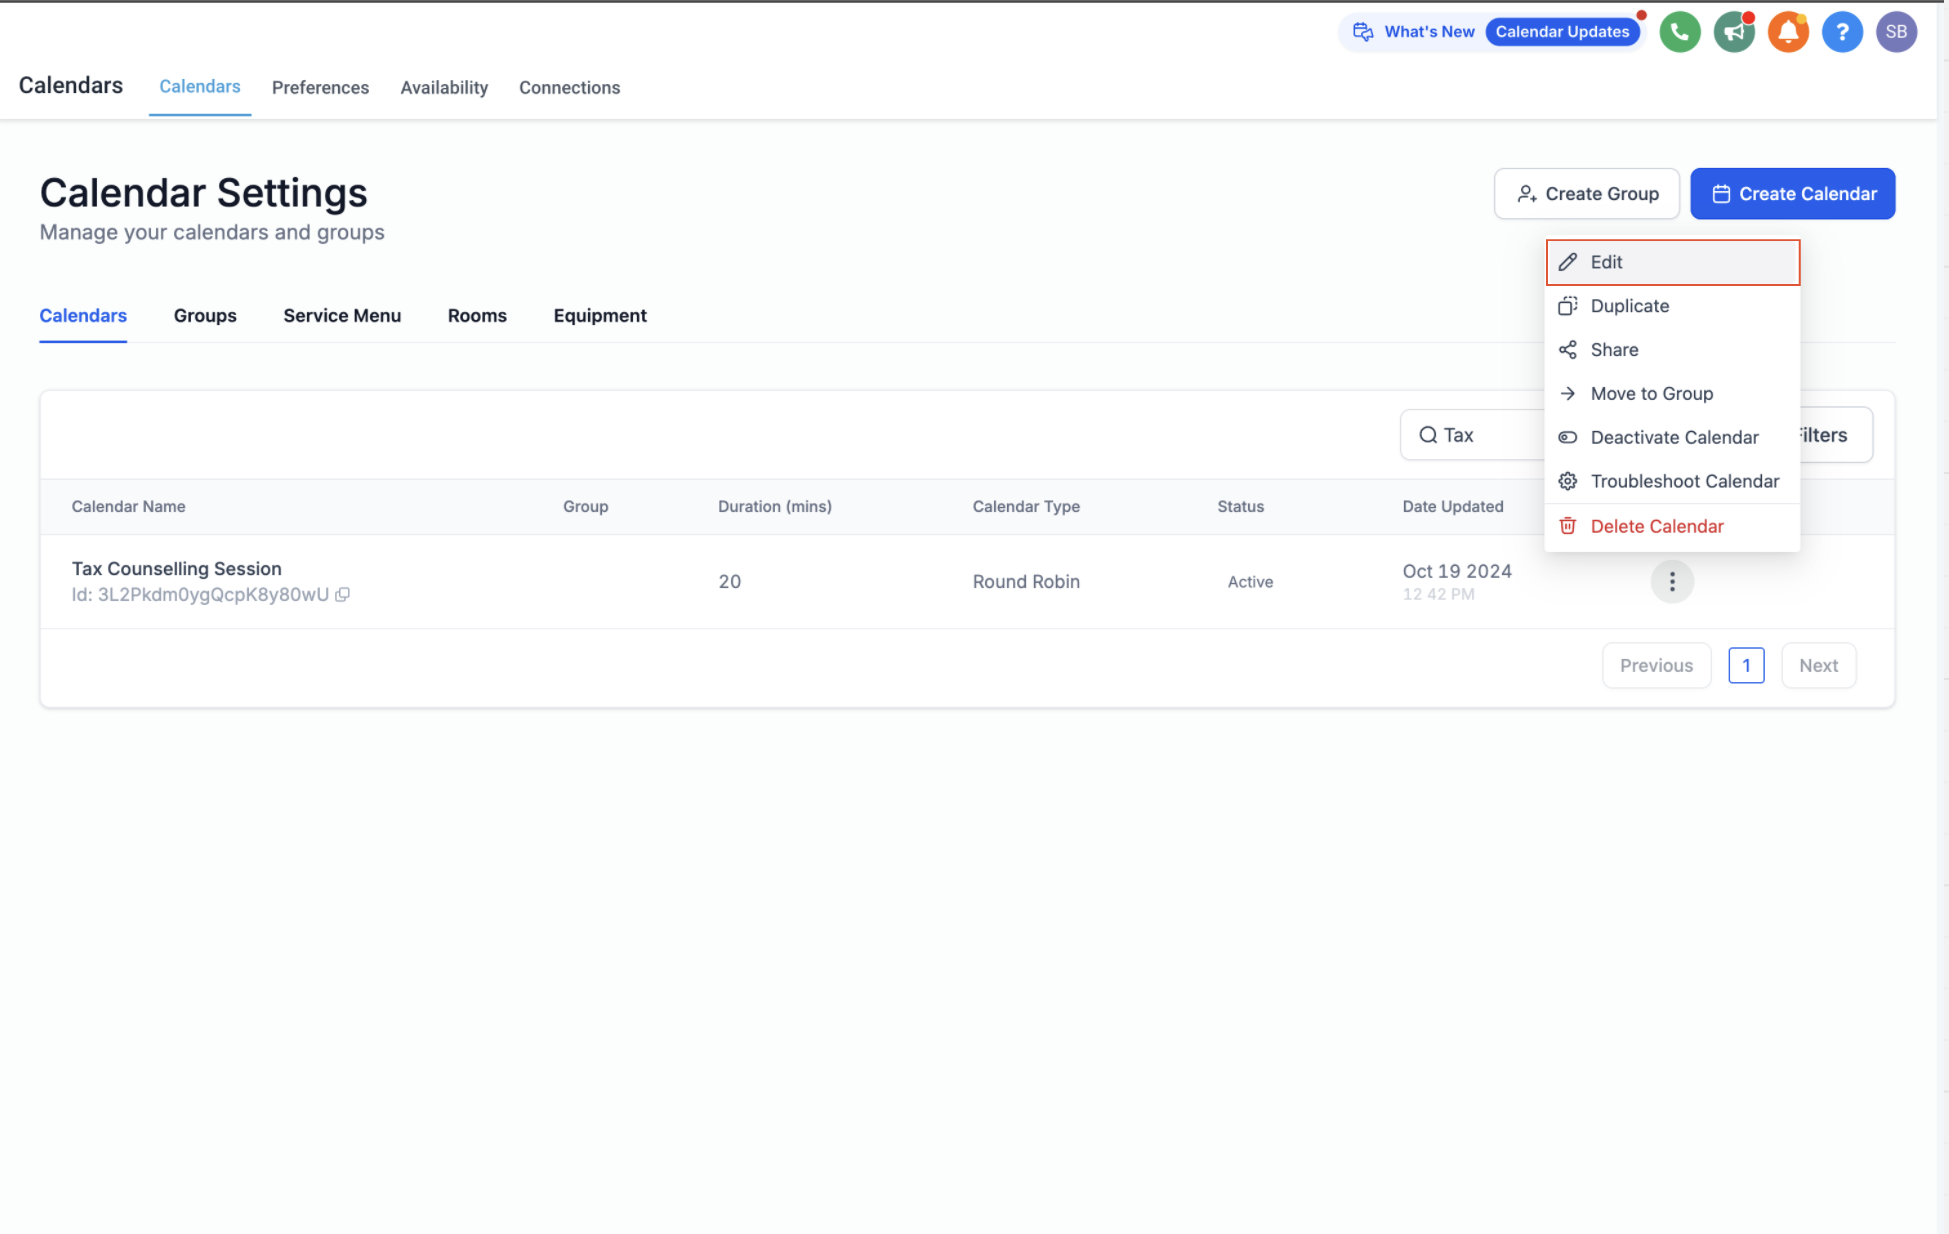Select Edit from the context menu
Screen dimensions: 1949x1234
tap(1673, 262)
